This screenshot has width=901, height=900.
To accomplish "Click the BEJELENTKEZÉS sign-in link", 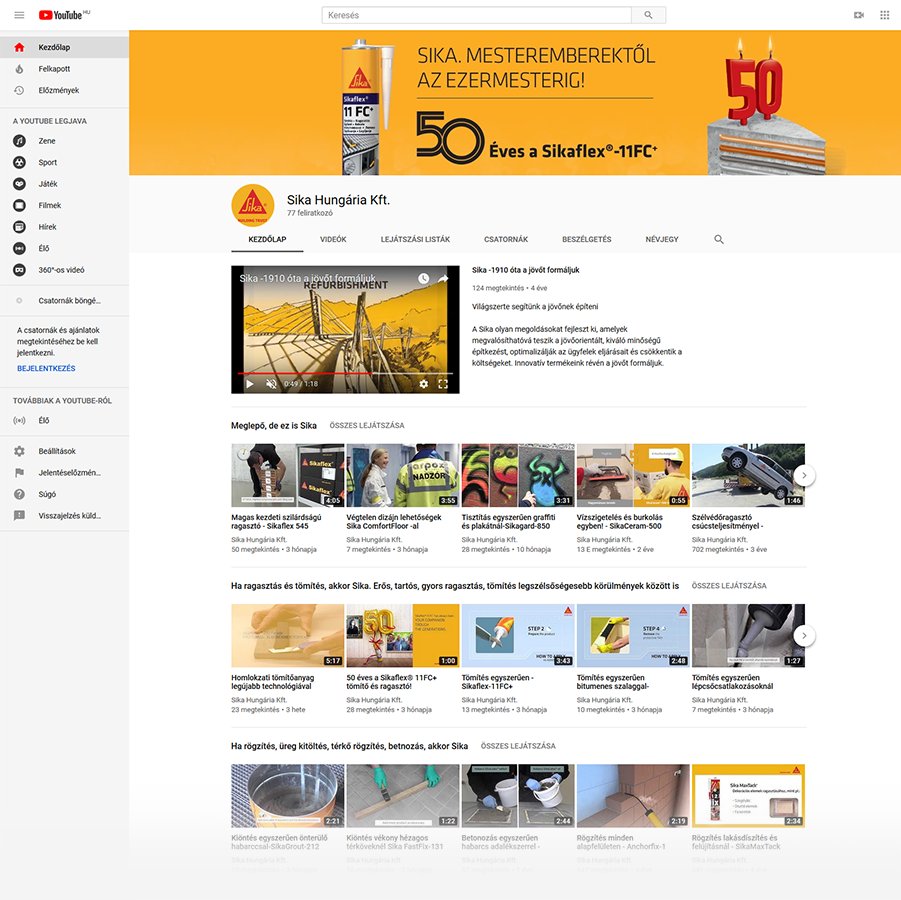I will tap(46, 368).
